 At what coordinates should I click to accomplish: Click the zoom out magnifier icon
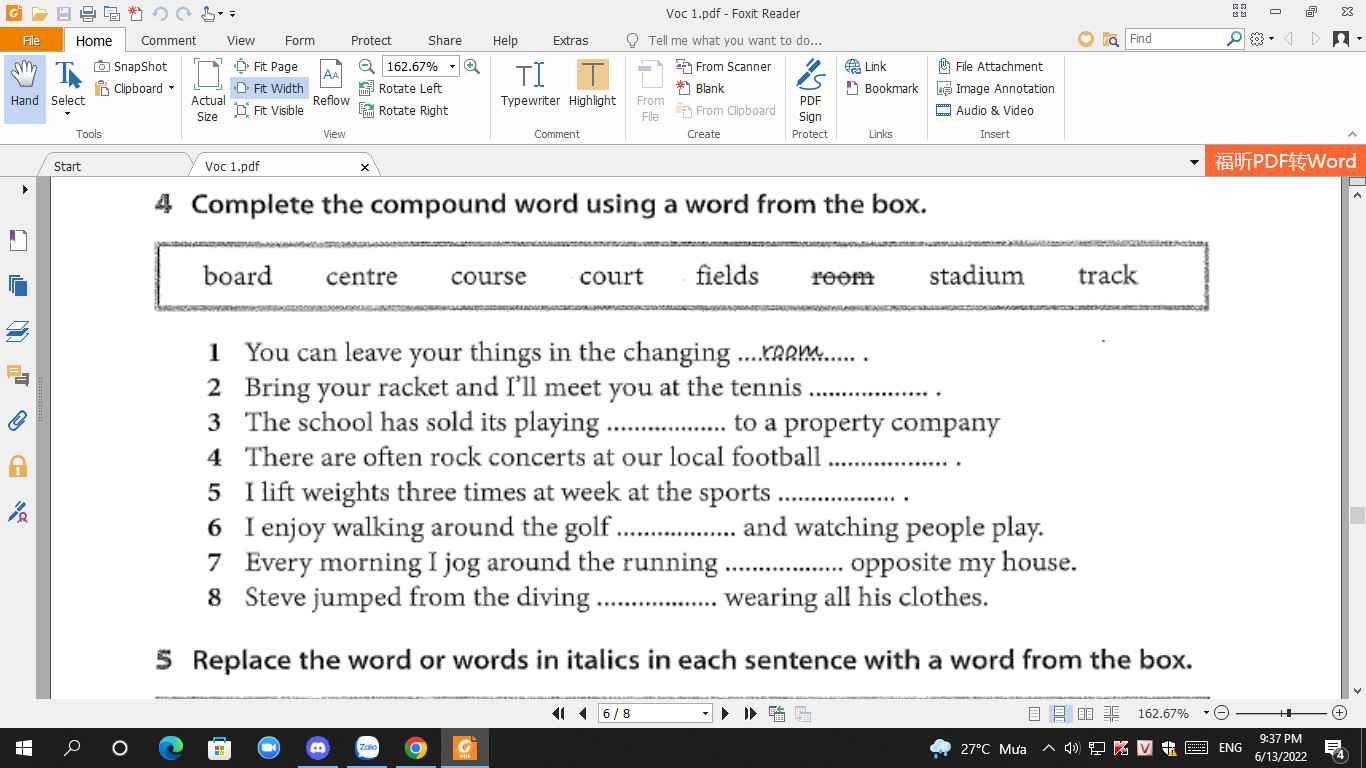[367, 66]
